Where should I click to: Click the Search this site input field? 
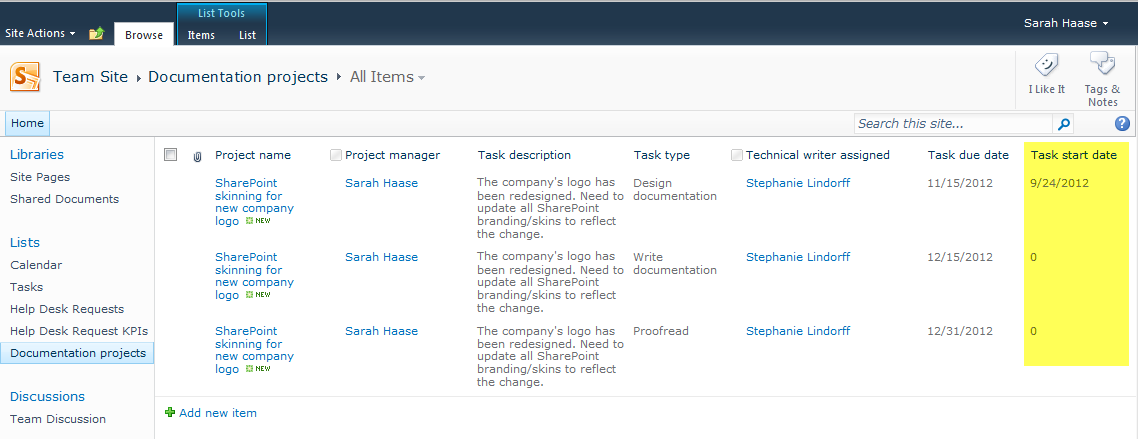click(953, 124)
